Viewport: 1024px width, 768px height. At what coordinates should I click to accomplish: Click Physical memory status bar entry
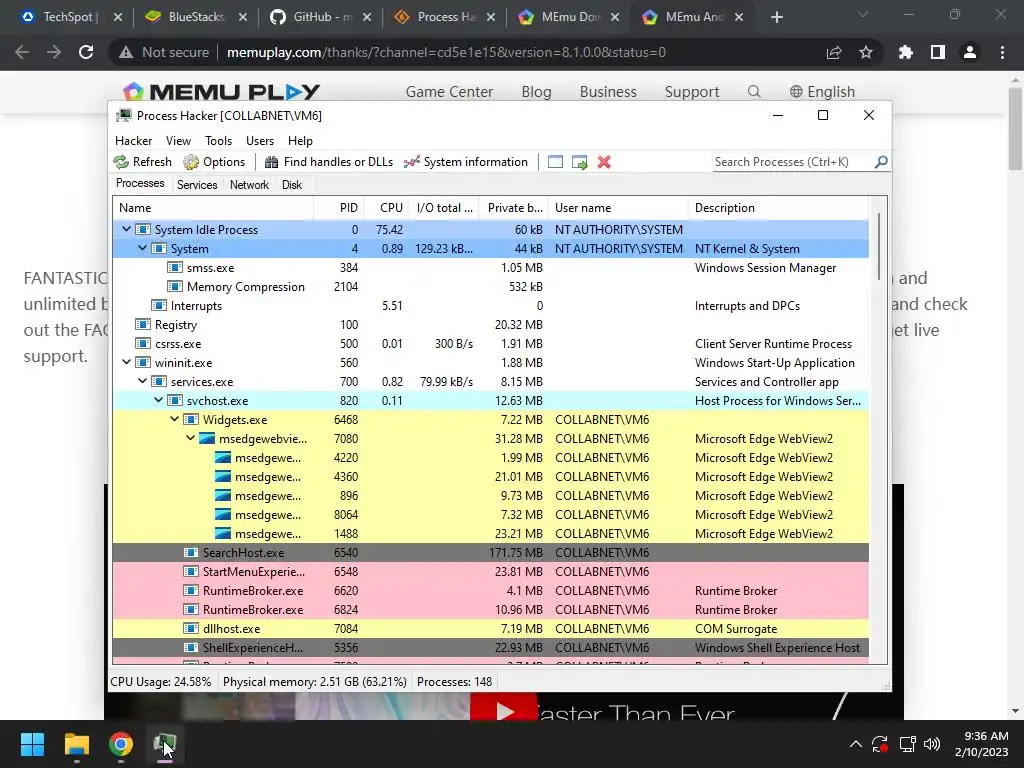314,682
